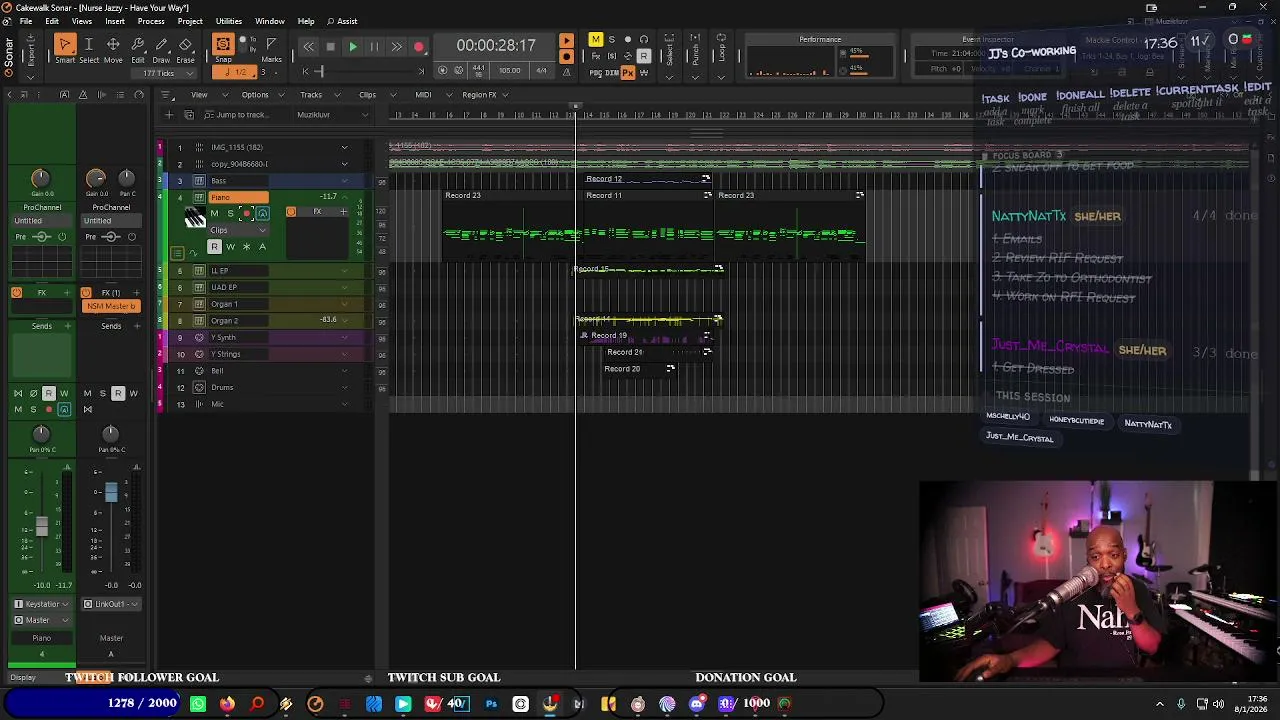
Task: Adjust the Master strip Pan knob
Action: pos(110,433)
